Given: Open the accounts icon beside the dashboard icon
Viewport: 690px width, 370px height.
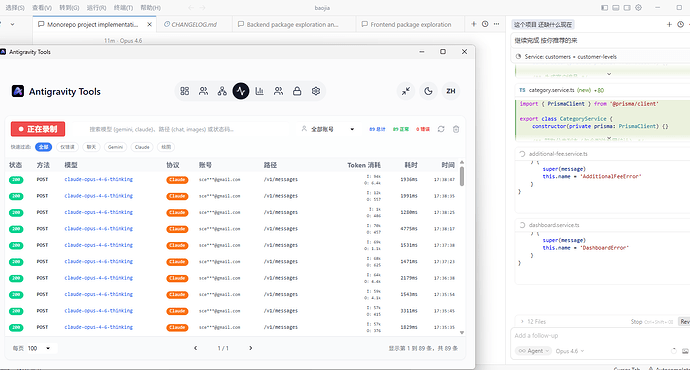Looking at the screenshot, I should (203, 91).
